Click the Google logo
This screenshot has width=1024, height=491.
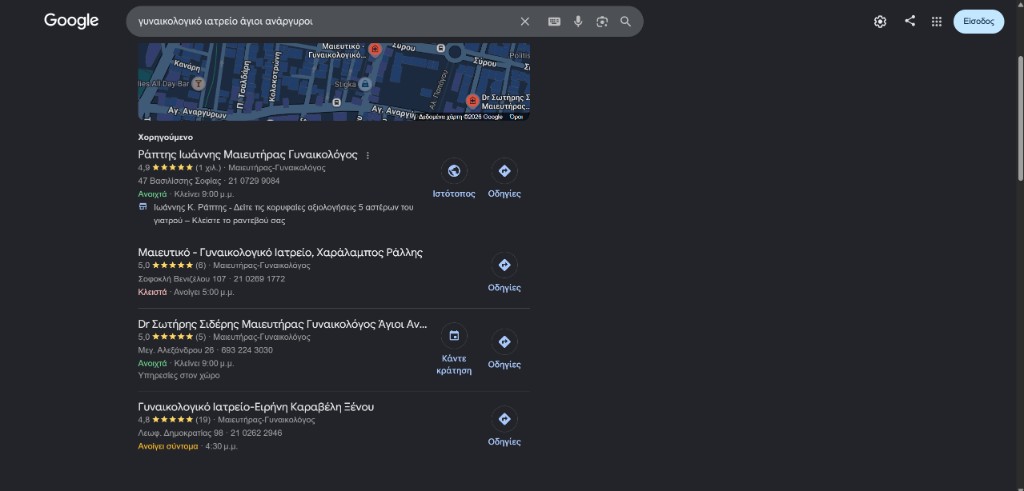71,21
